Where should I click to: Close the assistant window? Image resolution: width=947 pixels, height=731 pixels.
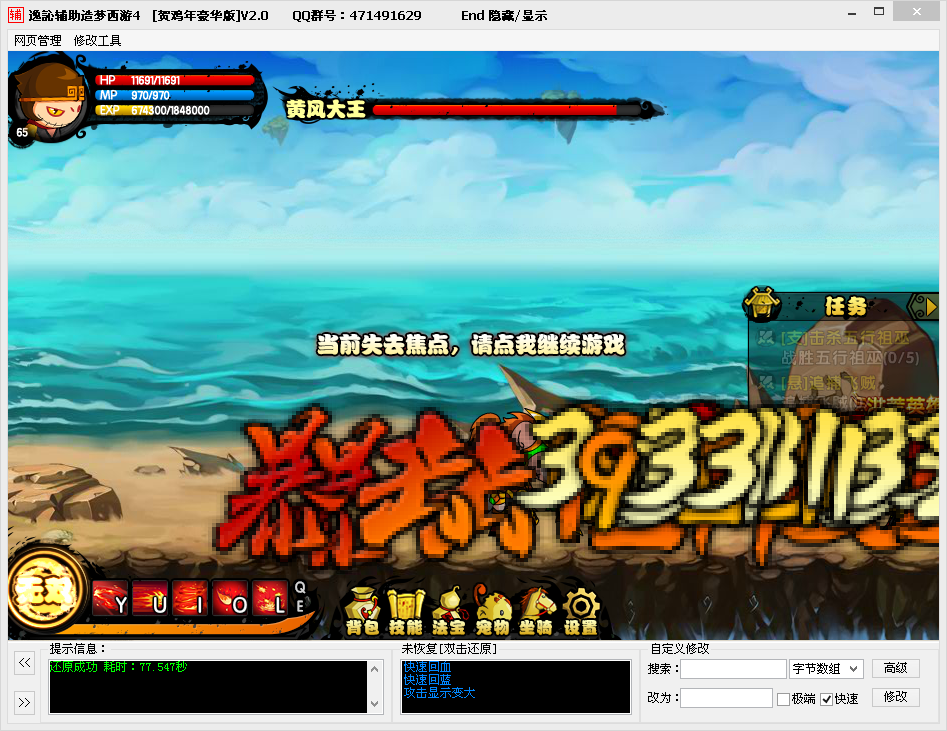coord(917,11)
